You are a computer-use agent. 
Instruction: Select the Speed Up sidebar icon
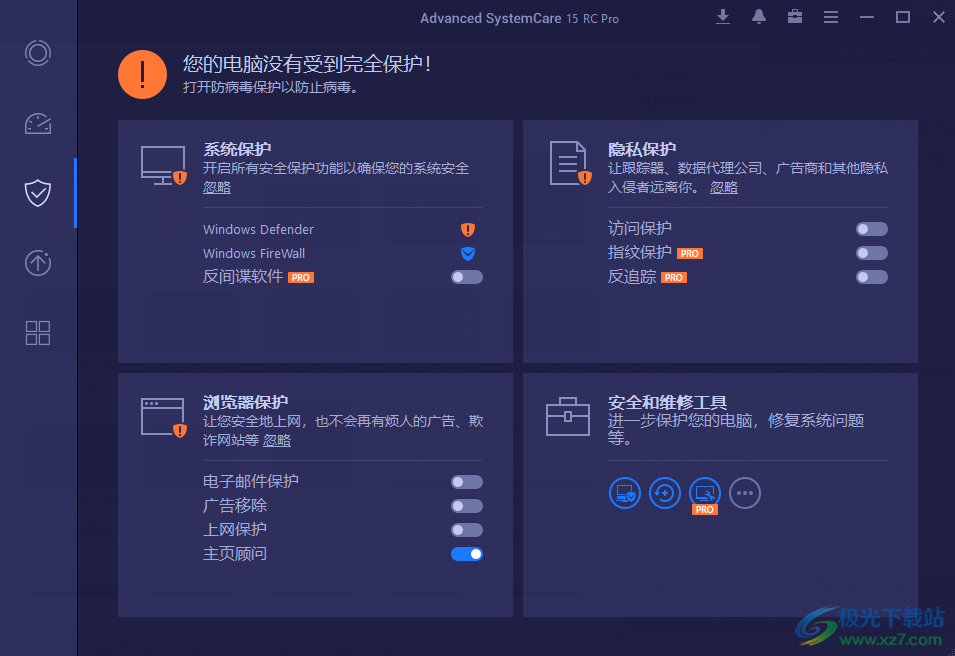[x=38, y=123]
